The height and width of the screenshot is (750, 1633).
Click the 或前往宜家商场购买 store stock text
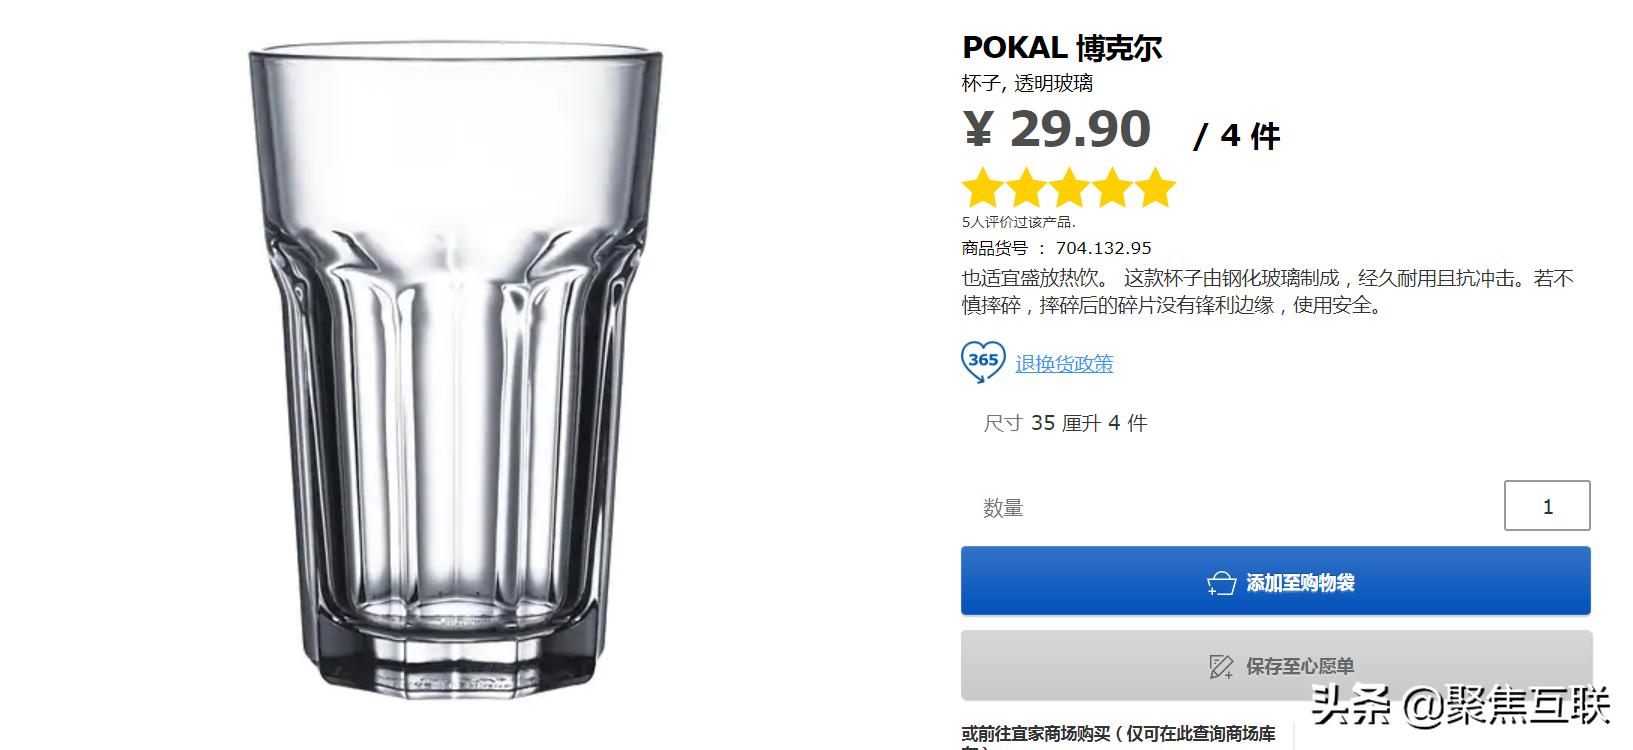point(1118,735)
